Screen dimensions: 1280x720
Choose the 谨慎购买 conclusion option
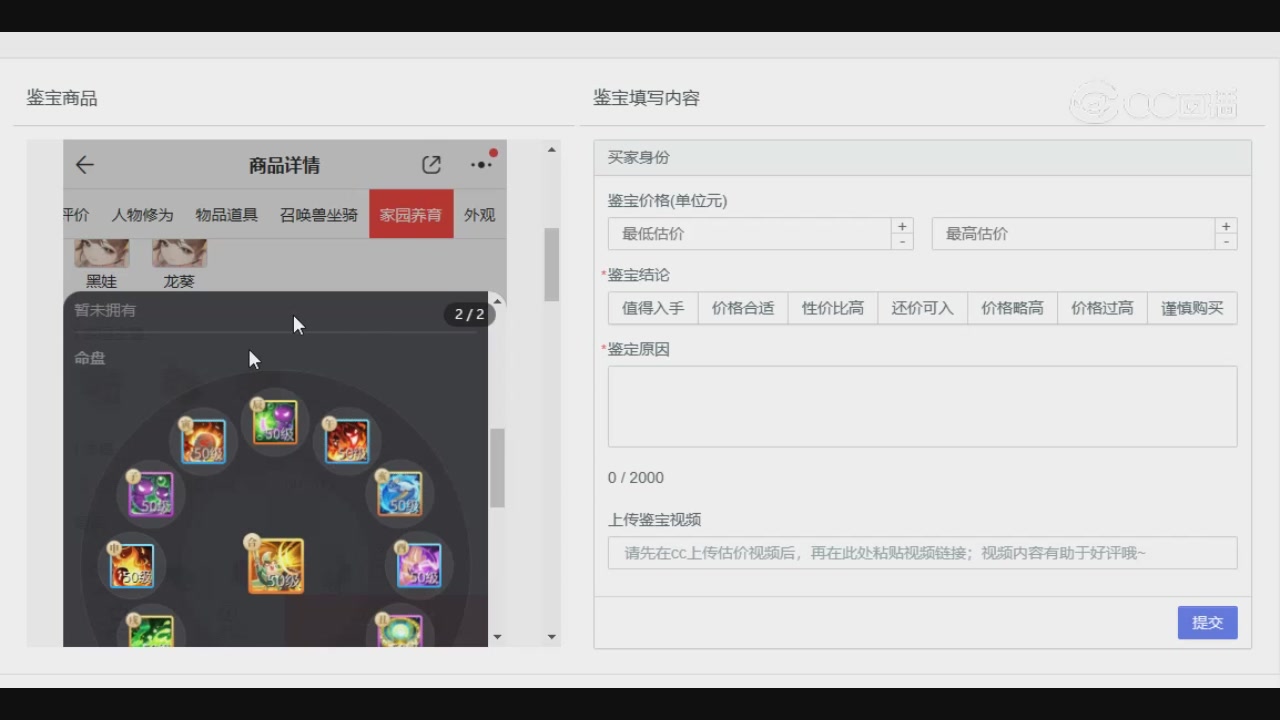pyautogui.click(x=1192, y=308)
